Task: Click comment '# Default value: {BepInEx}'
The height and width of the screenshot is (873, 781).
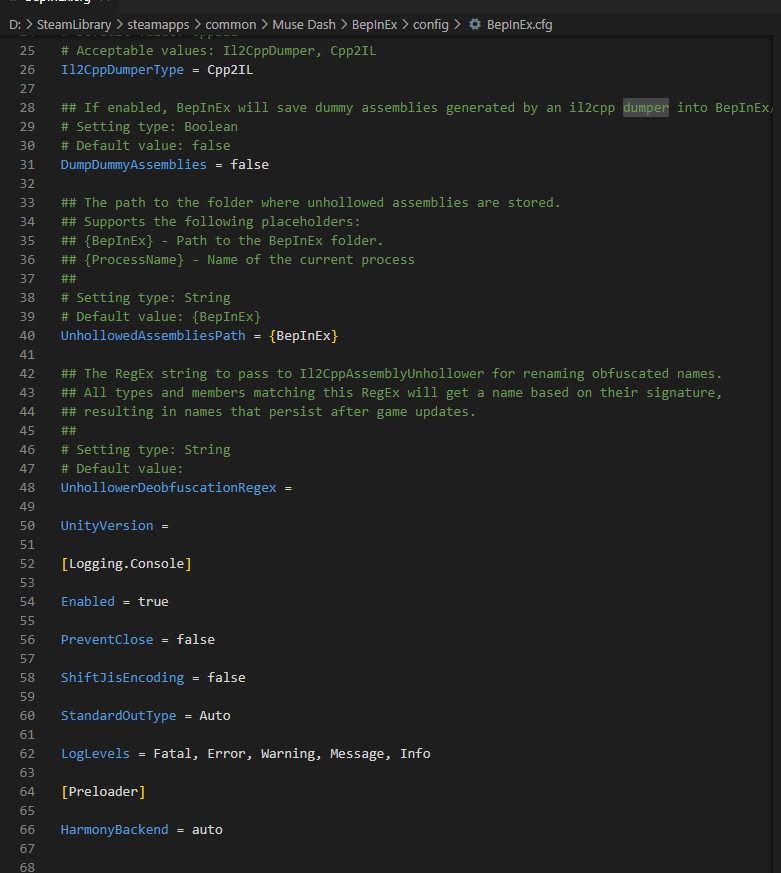Action: 161,316
